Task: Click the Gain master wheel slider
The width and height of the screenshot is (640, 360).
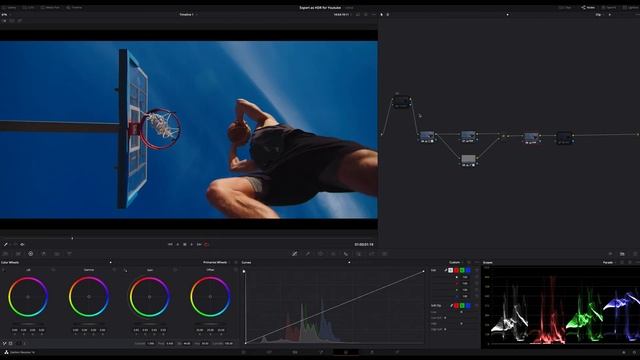Action: click(x=149, y=324)
